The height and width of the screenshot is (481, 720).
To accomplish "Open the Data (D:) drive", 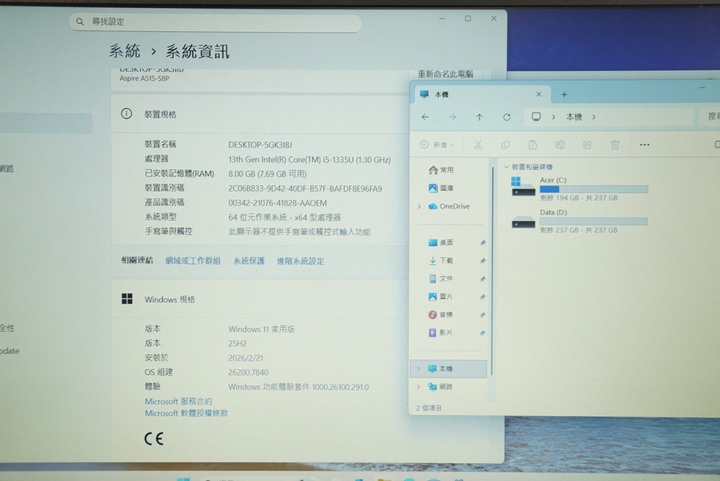I will (554, 213).
